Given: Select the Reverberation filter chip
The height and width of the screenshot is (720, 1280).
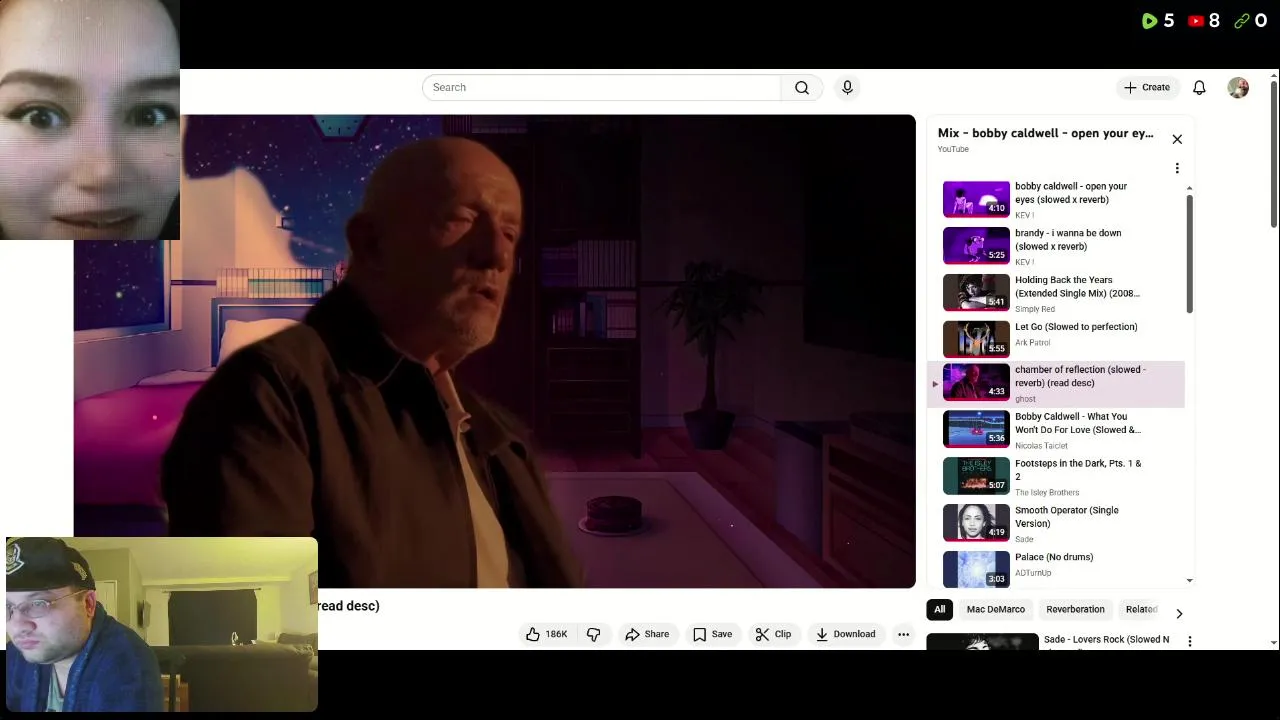Looking at the screenshot, I should (x=1075, y=609).
